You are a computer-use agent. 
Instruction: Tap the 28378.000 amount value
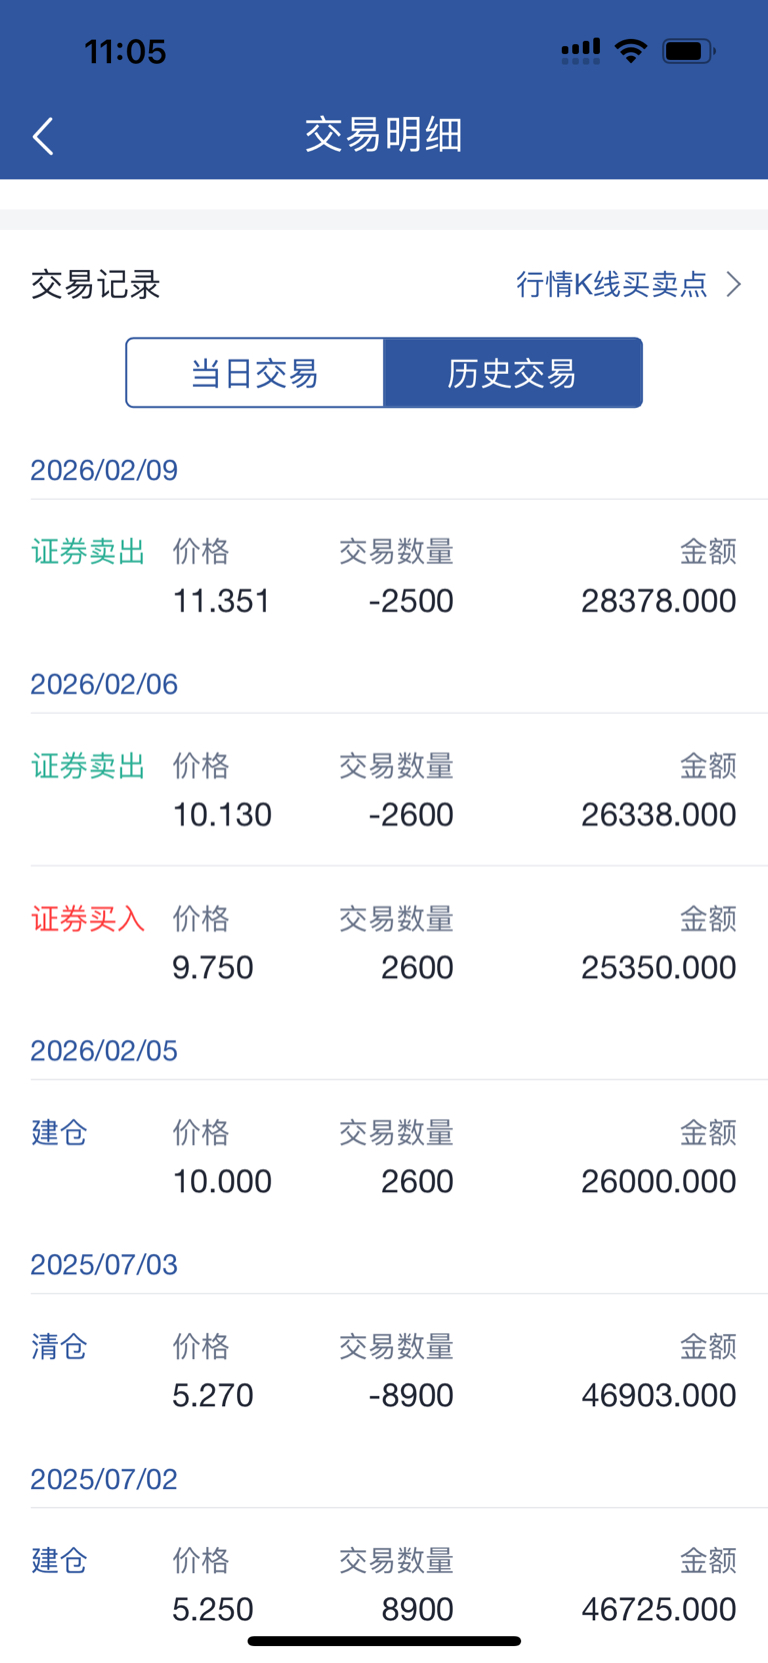pos(658,601)
